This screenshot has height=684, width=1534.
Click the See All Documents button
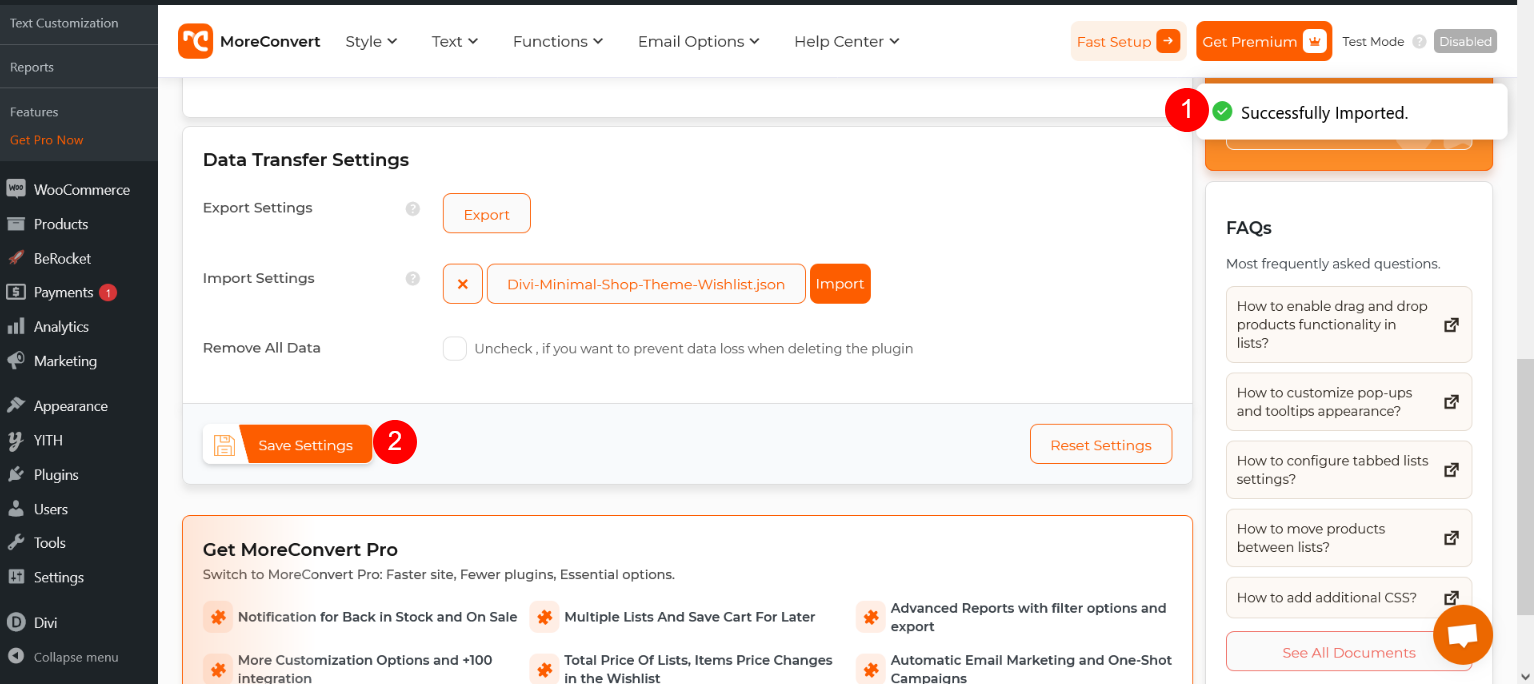click(x=1349, y=652)
